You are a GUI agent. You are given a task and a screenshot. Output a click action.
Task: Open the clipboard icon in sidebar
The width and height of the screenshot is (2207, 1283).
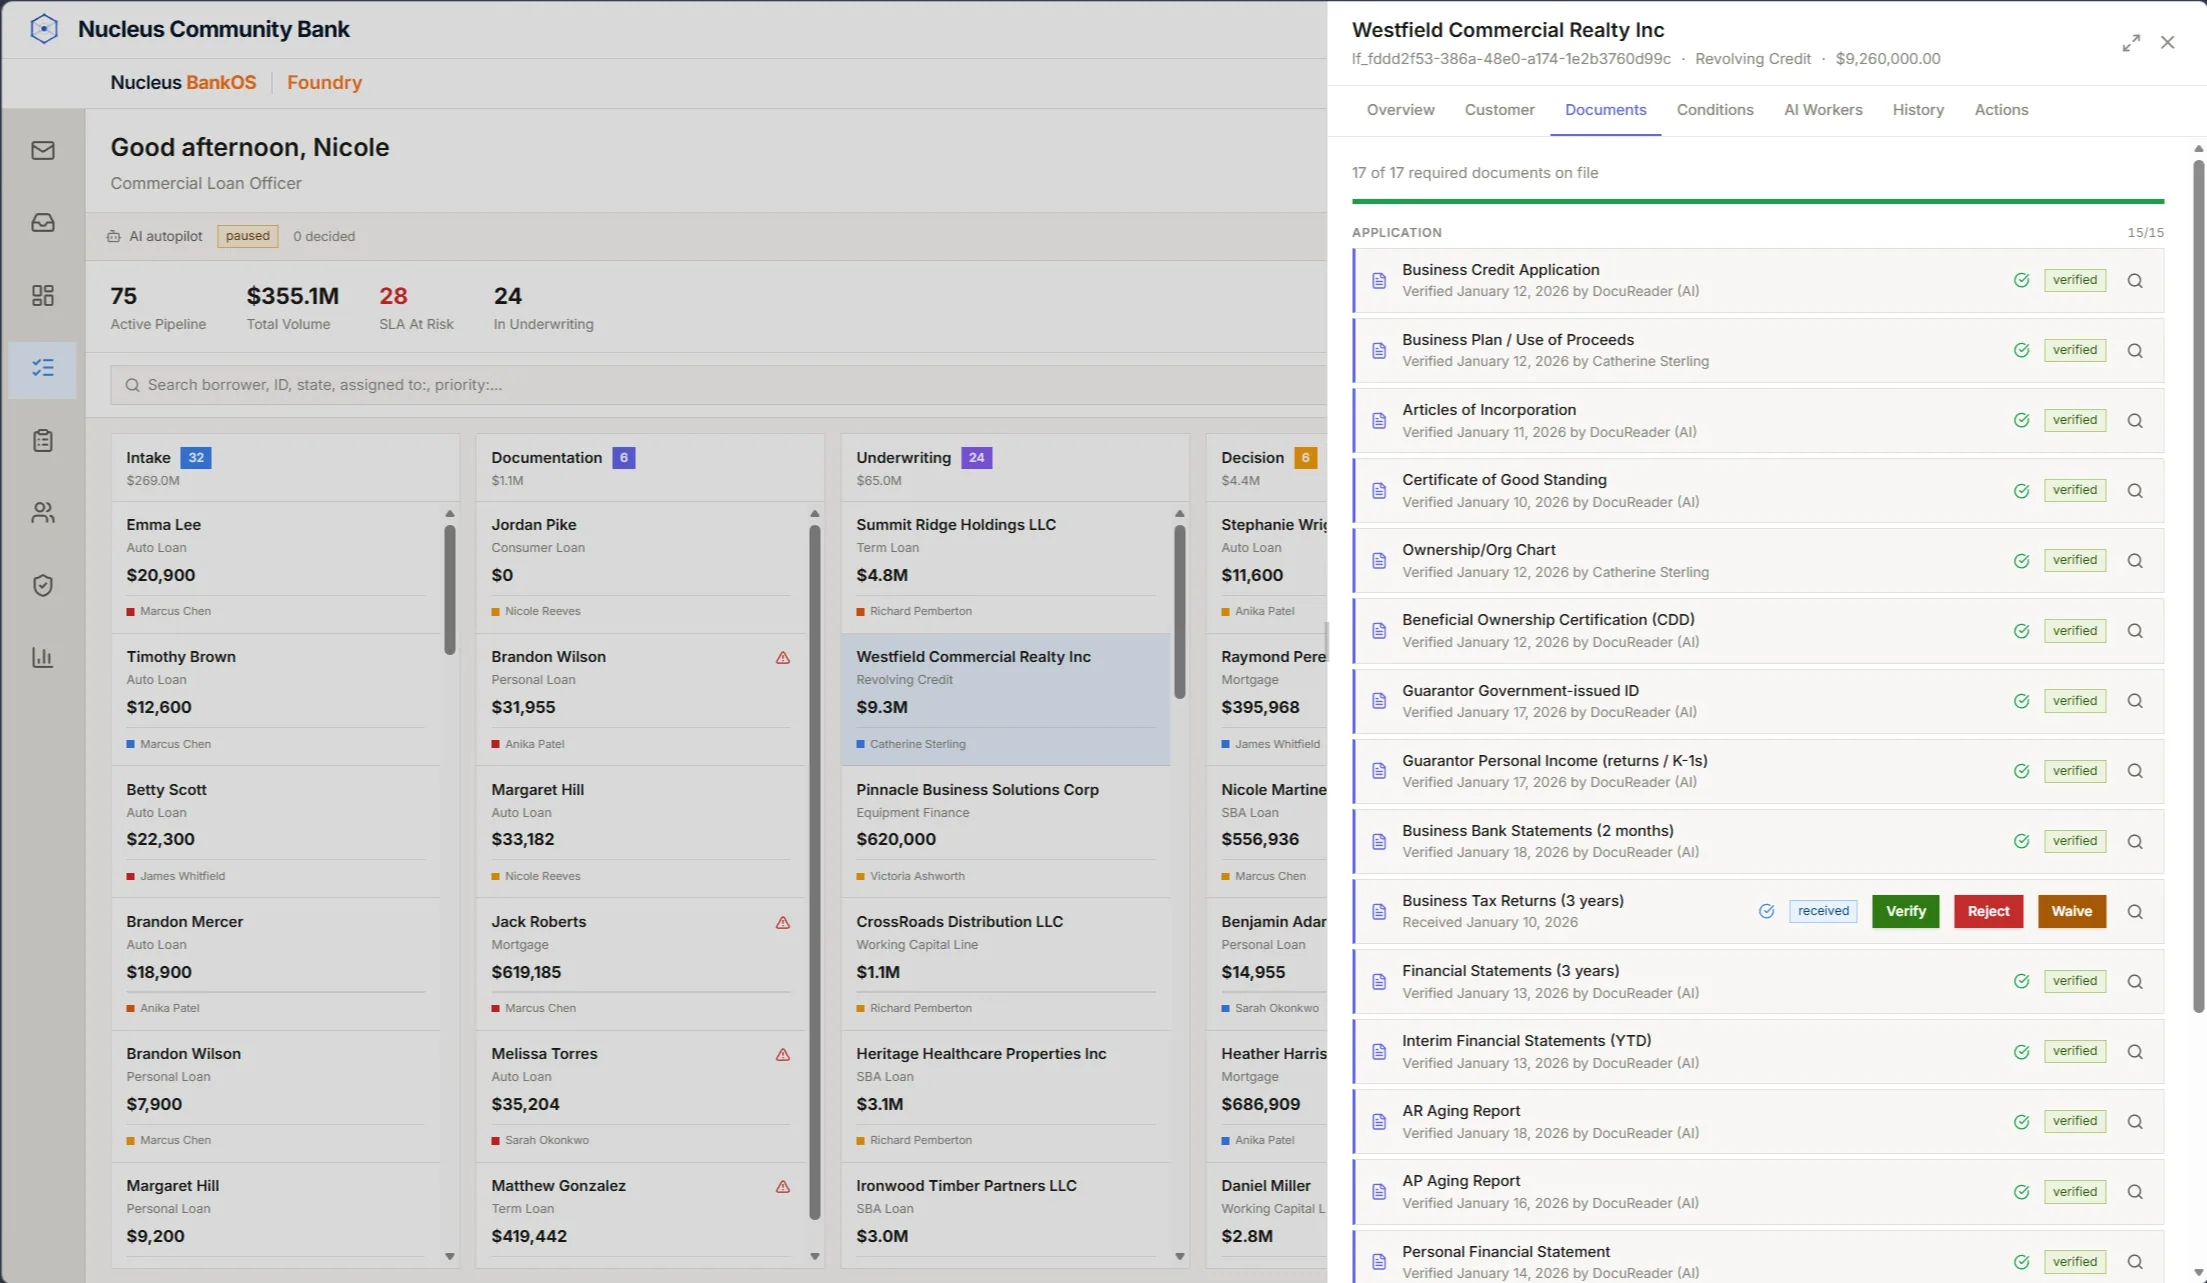click(x=43, y=440)
